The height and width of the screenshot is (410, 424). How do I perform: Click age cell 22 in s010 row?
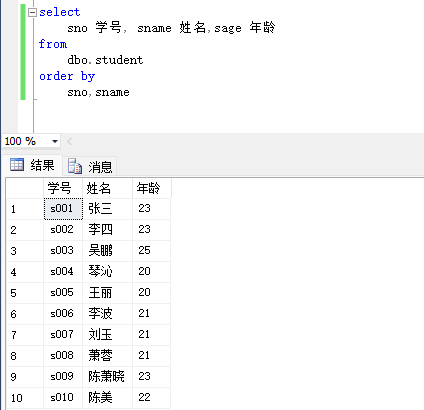(x=151, y=398)
